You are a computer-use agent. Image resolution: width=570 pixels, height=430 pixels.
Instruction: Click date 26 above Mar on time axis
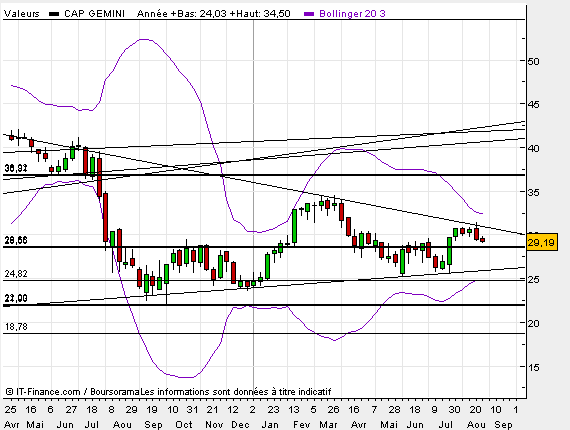[333, 410]
